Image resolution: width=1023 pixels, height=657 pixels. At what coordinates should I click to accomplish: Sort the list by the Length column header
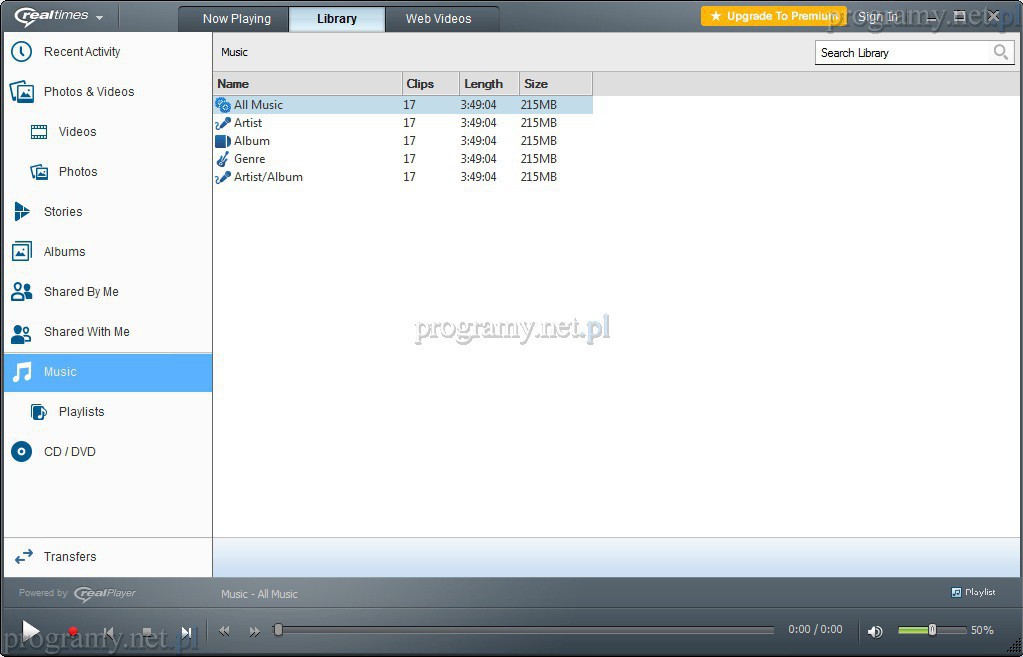click(488, 84)
